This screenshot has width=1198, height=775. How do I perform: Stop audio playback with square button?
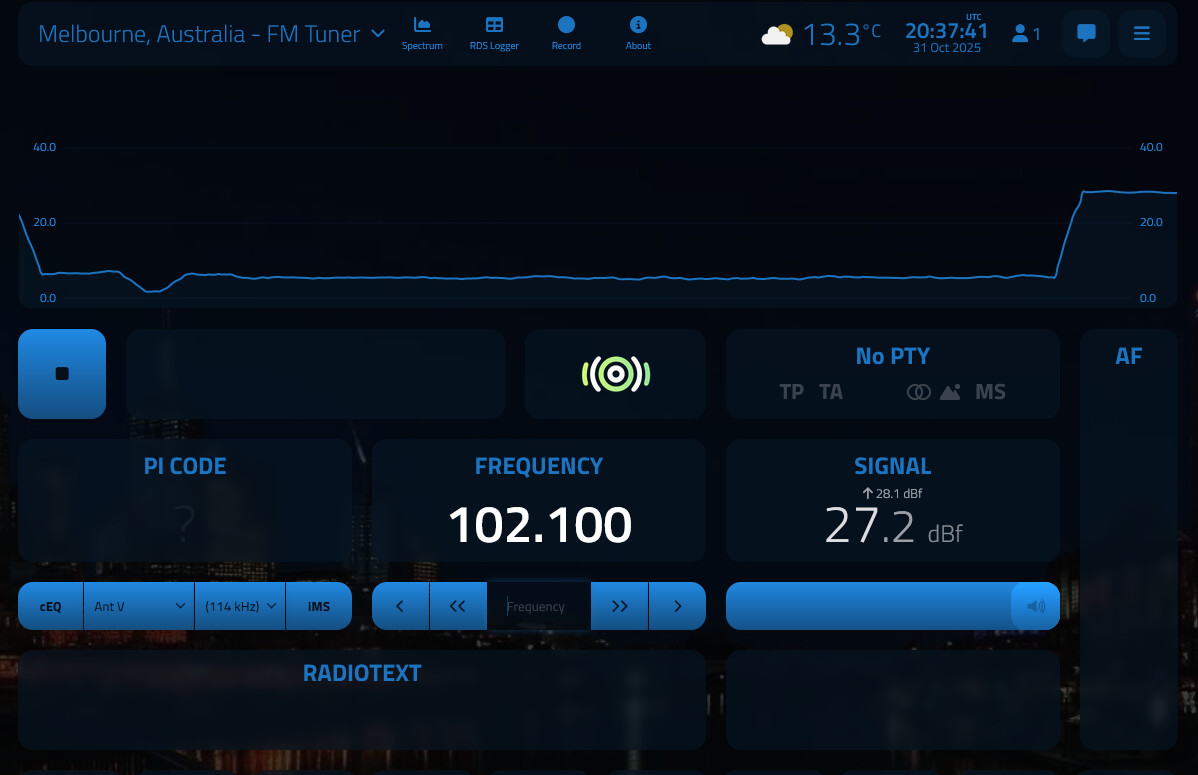click(x=62, y=374)
